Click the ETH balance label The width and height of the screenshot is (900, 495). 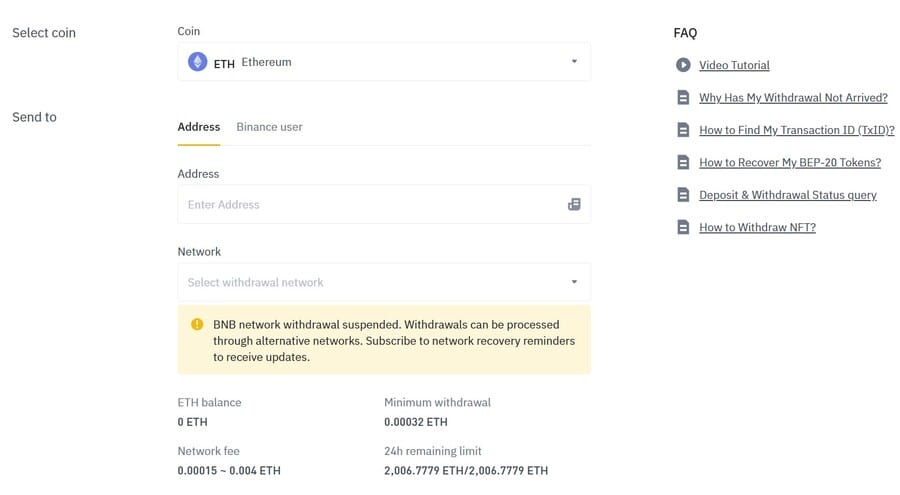tap(209, 402)
